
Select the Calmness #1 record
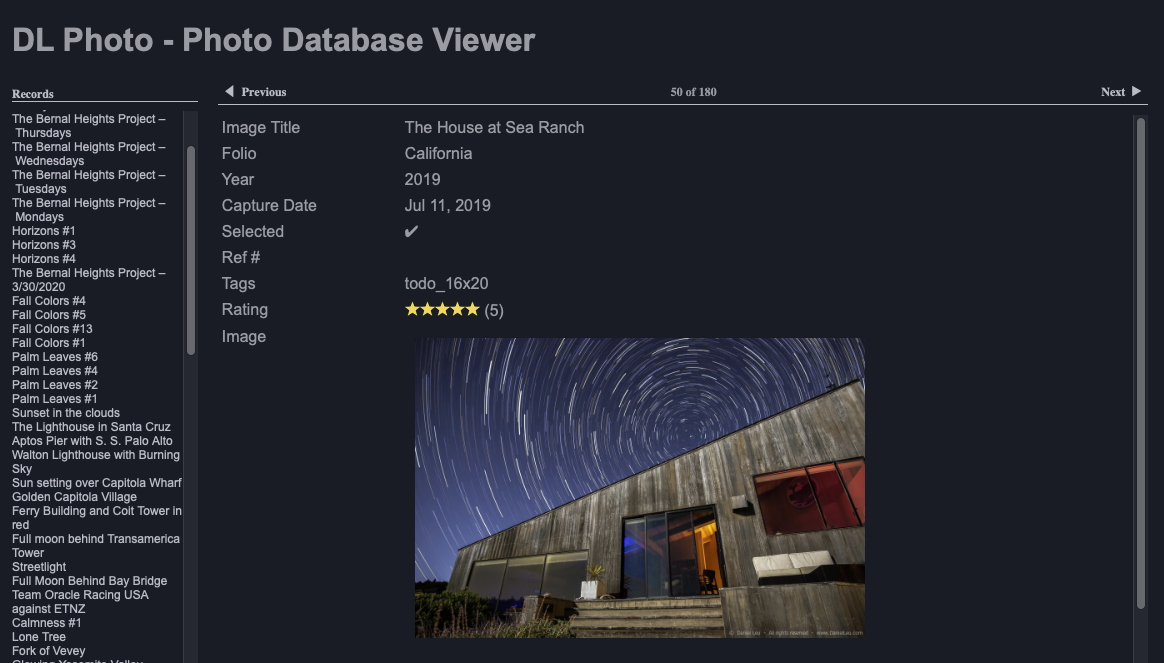coord(46,623)
